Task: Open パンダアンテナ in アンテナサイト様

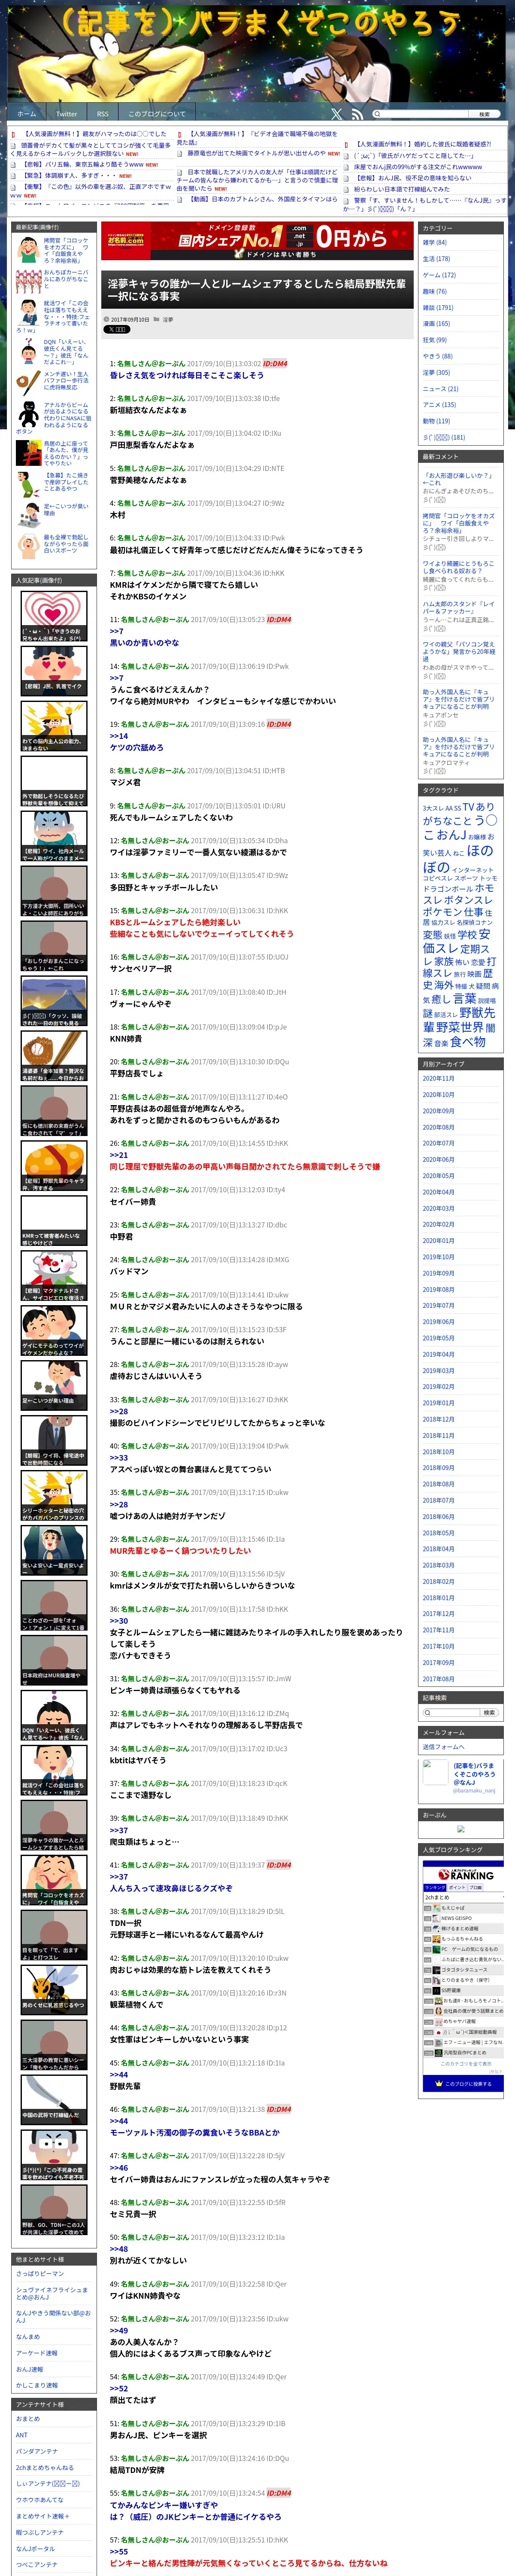Action: pyautogui.click(x=37, y=2451)
